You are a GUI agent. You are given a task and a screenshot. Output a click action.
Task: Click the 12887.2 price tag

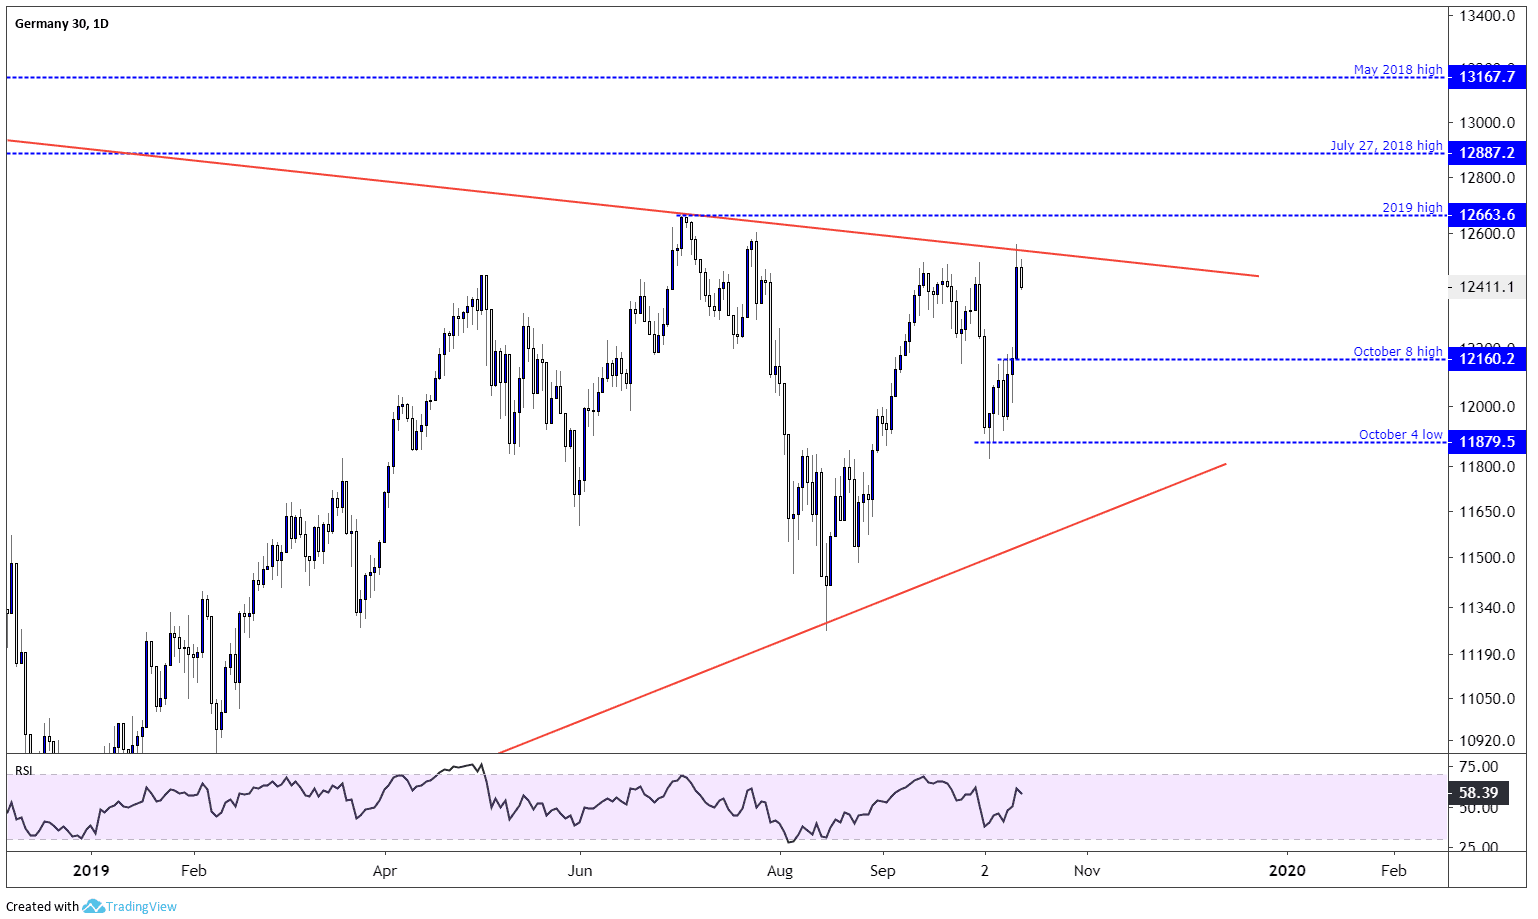pos(1487,153)
